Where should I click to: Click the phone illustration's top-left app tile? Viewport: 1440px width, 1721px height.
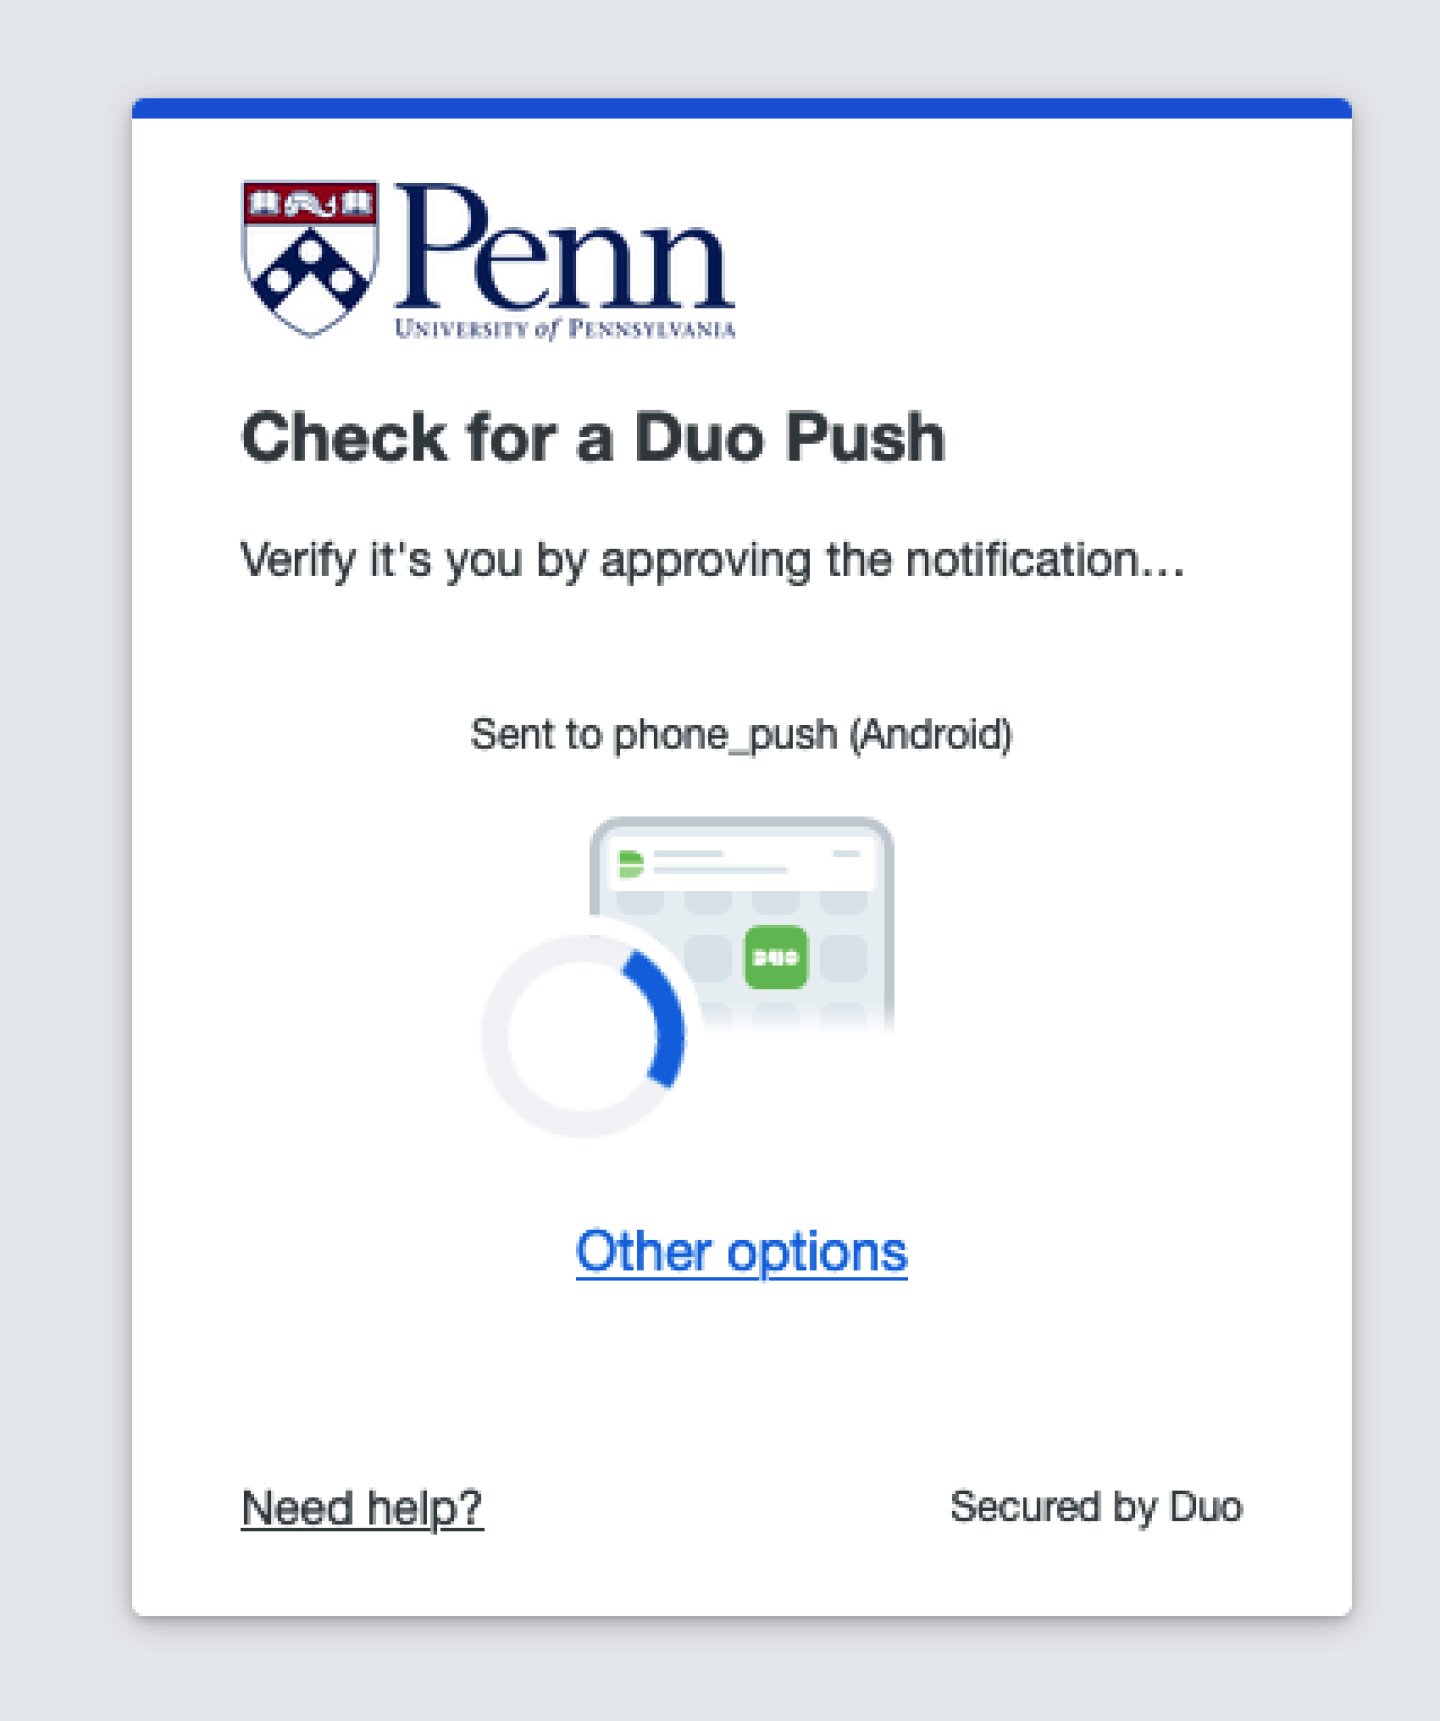click(640, 903)
